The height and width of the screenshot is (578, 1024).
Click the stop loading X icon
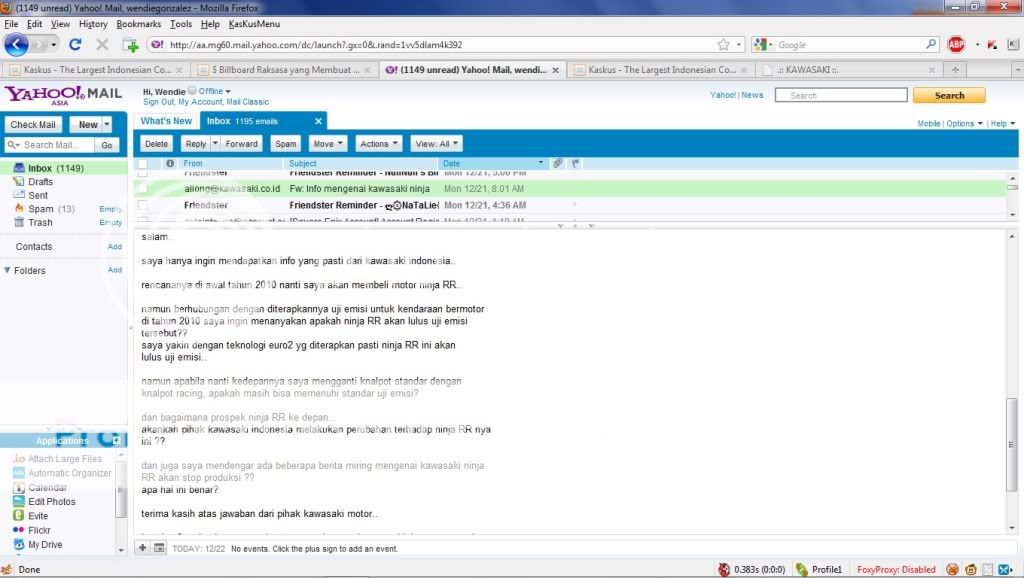click(102, 44)
